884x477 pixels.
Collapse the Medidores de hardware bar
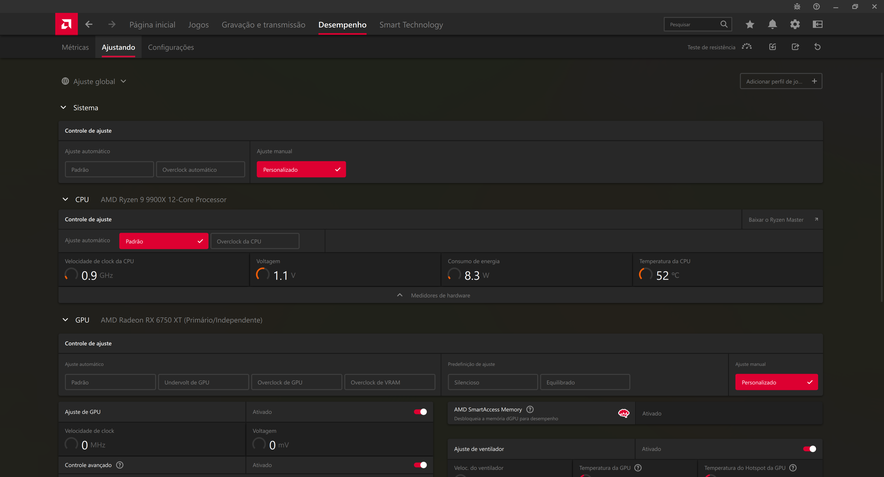click(x=440, y=295)
